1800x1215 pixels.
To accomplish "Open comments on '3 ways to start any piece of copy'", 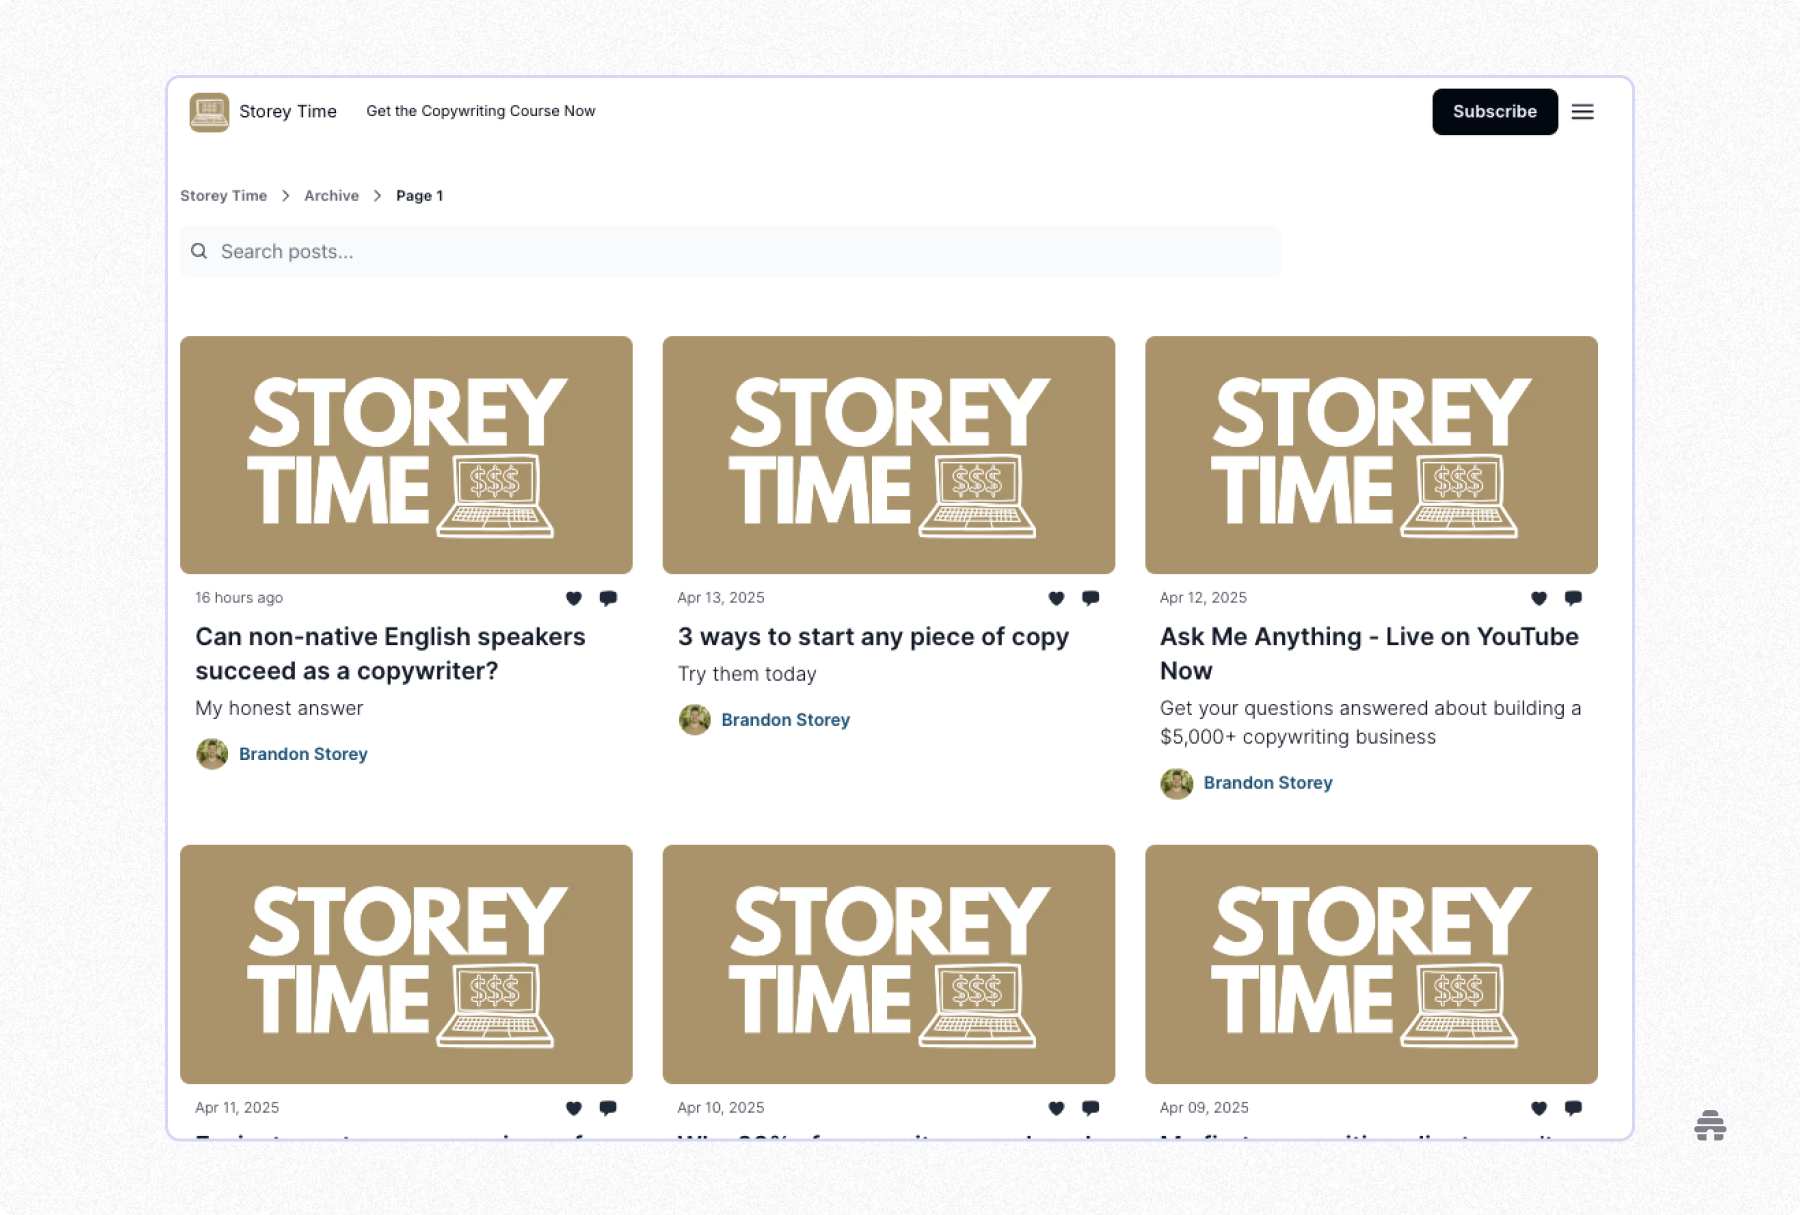I will click(x=1090, y=598).
